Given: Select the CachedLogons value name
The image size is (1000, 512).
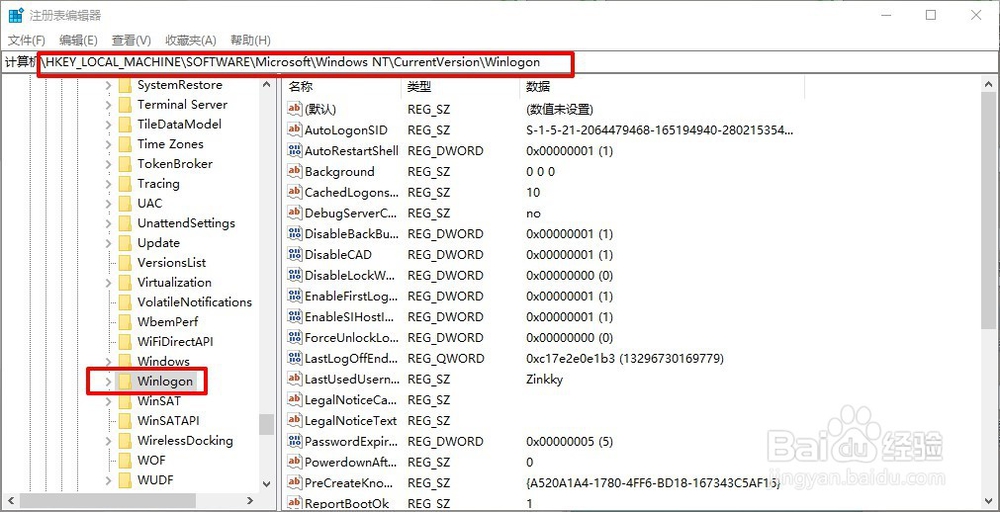Looking at the screenshot, I should (x=351, y=192).
